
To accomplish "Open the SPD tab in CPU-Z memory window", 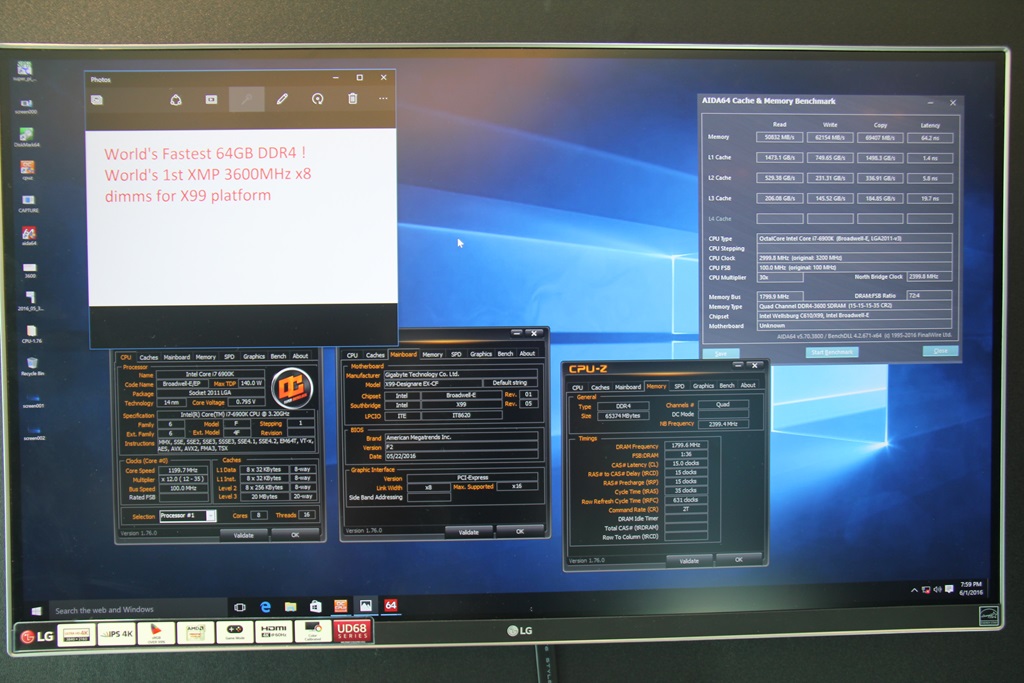I will pyautogui.click(x=679, y=386).
